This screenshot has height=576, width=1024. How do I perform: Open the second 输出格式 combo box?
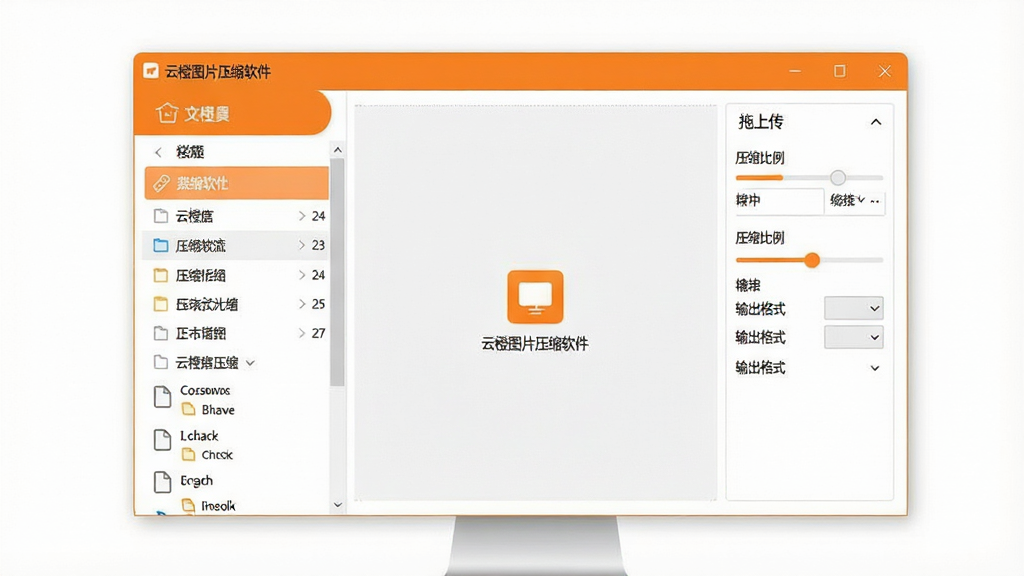(854, 338)
